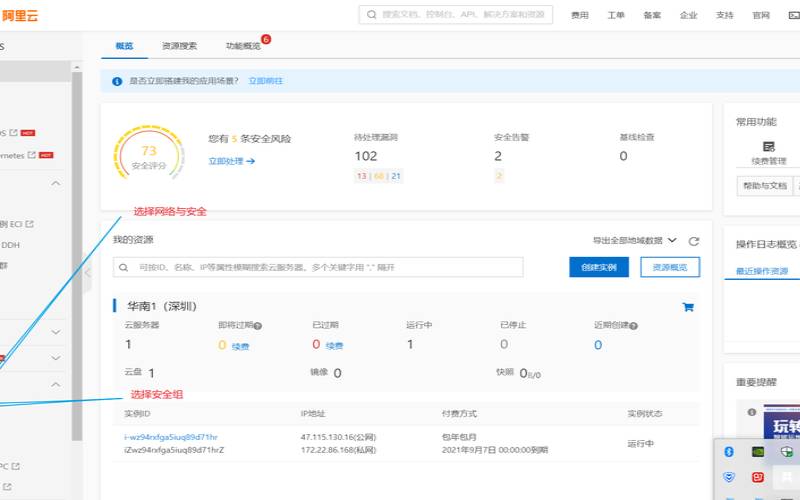Open the 支持 top menu

[724, 15]
